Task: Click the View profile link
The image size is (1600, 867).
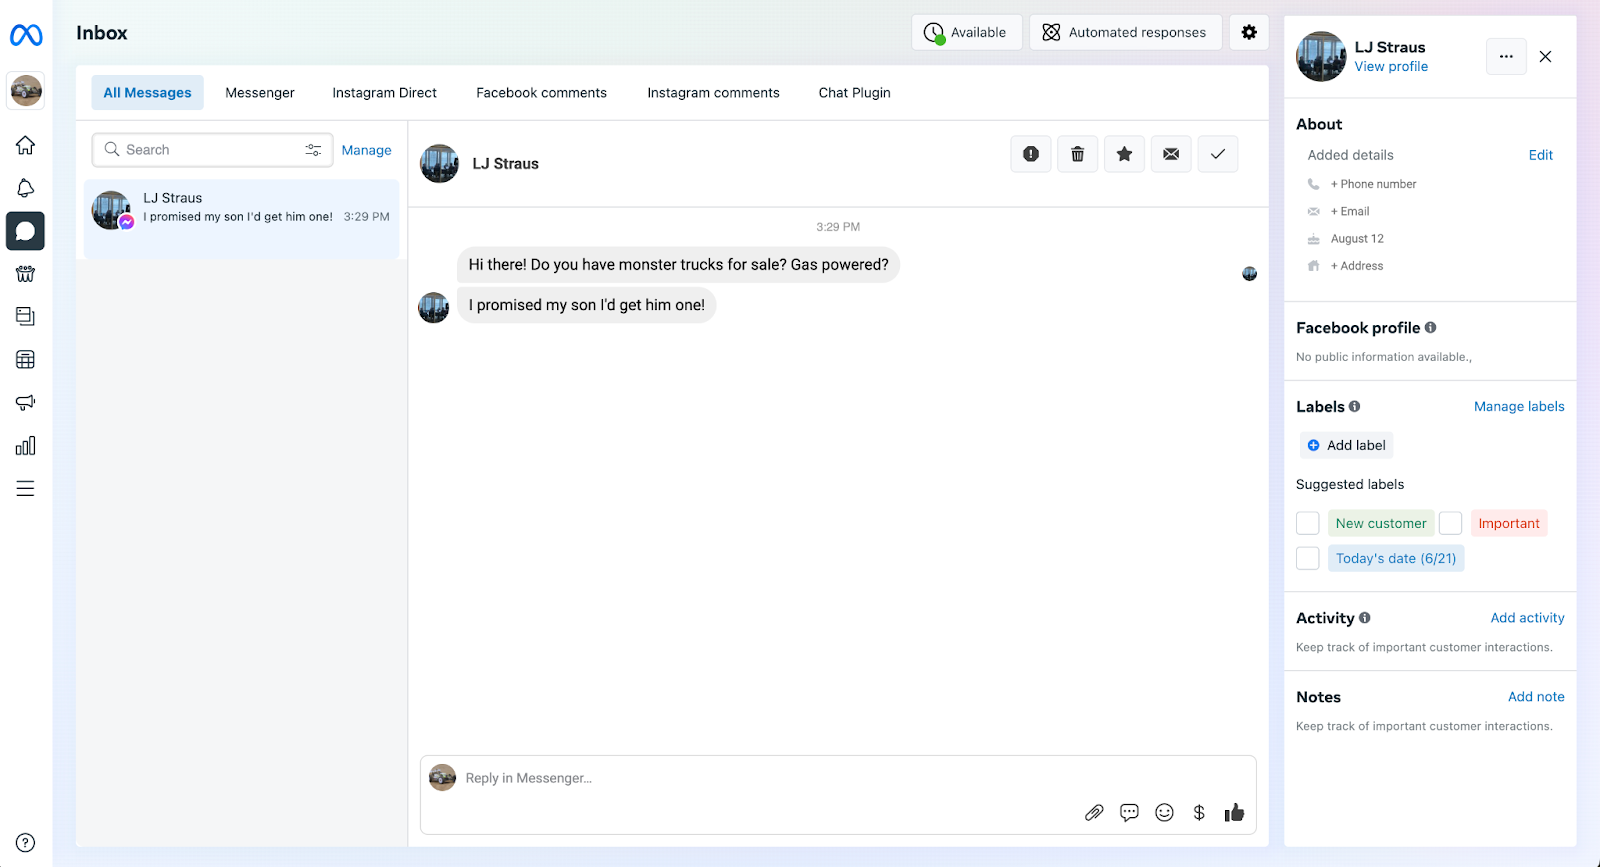Action: click(1392, 67)
